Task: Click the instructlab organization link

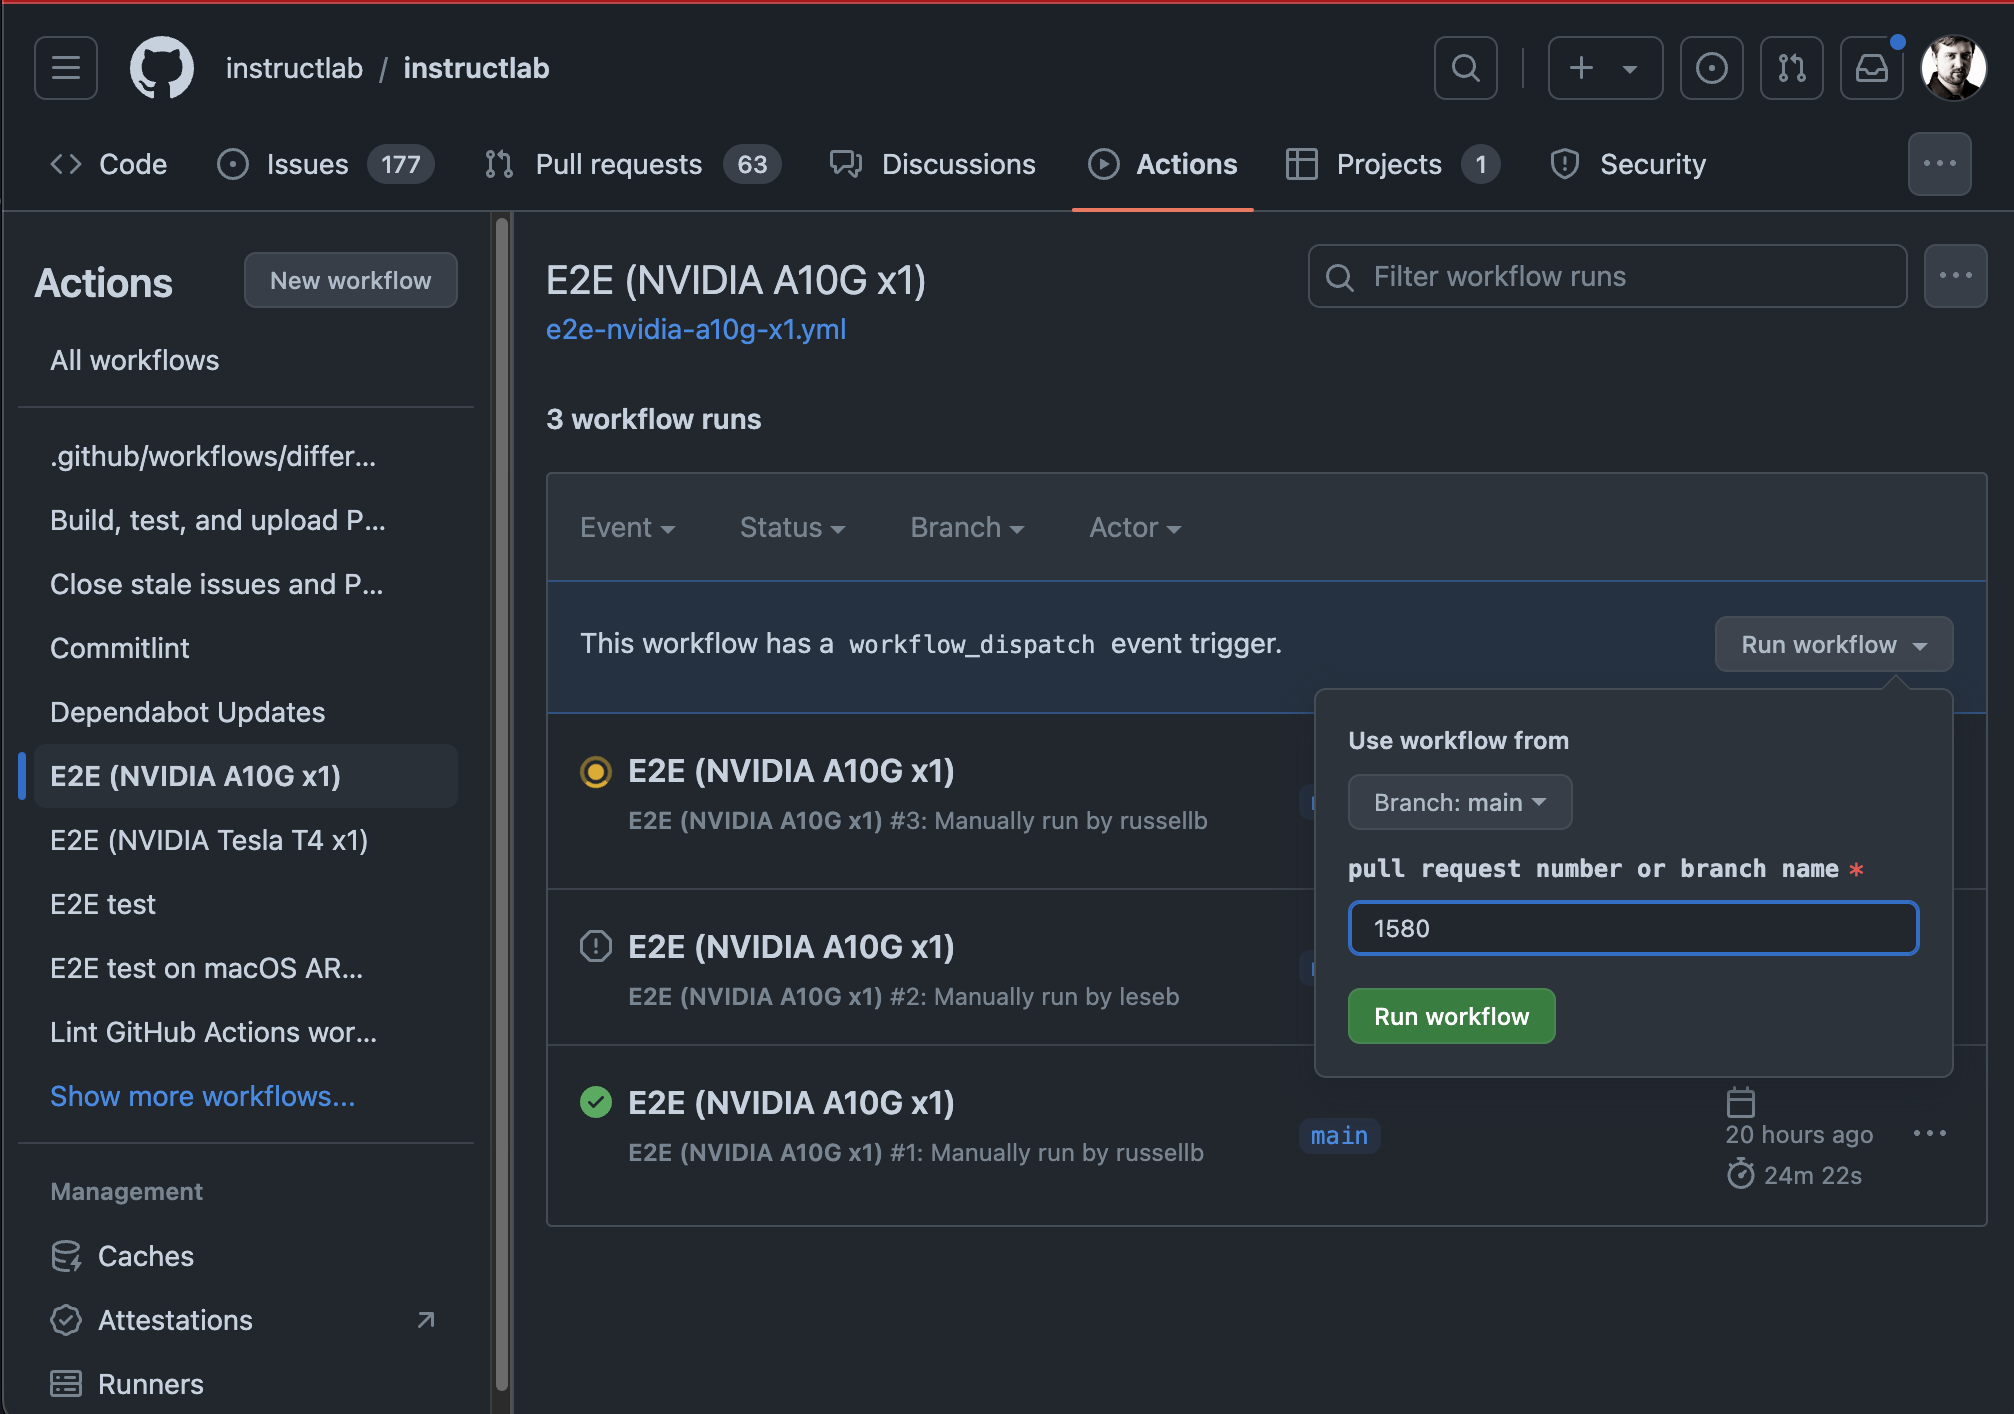Action: coord(294,68)
